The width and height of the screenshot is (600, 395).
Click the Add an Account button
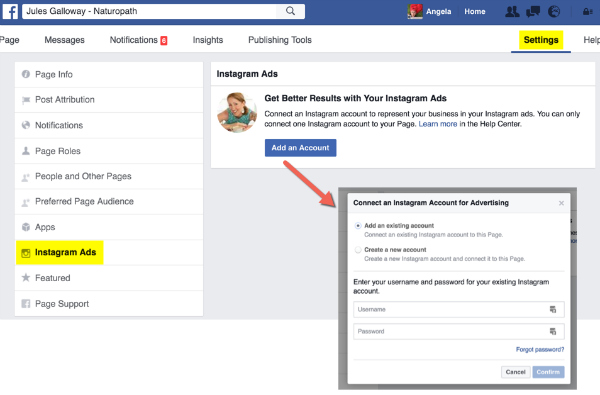click(x=300, y=148)
